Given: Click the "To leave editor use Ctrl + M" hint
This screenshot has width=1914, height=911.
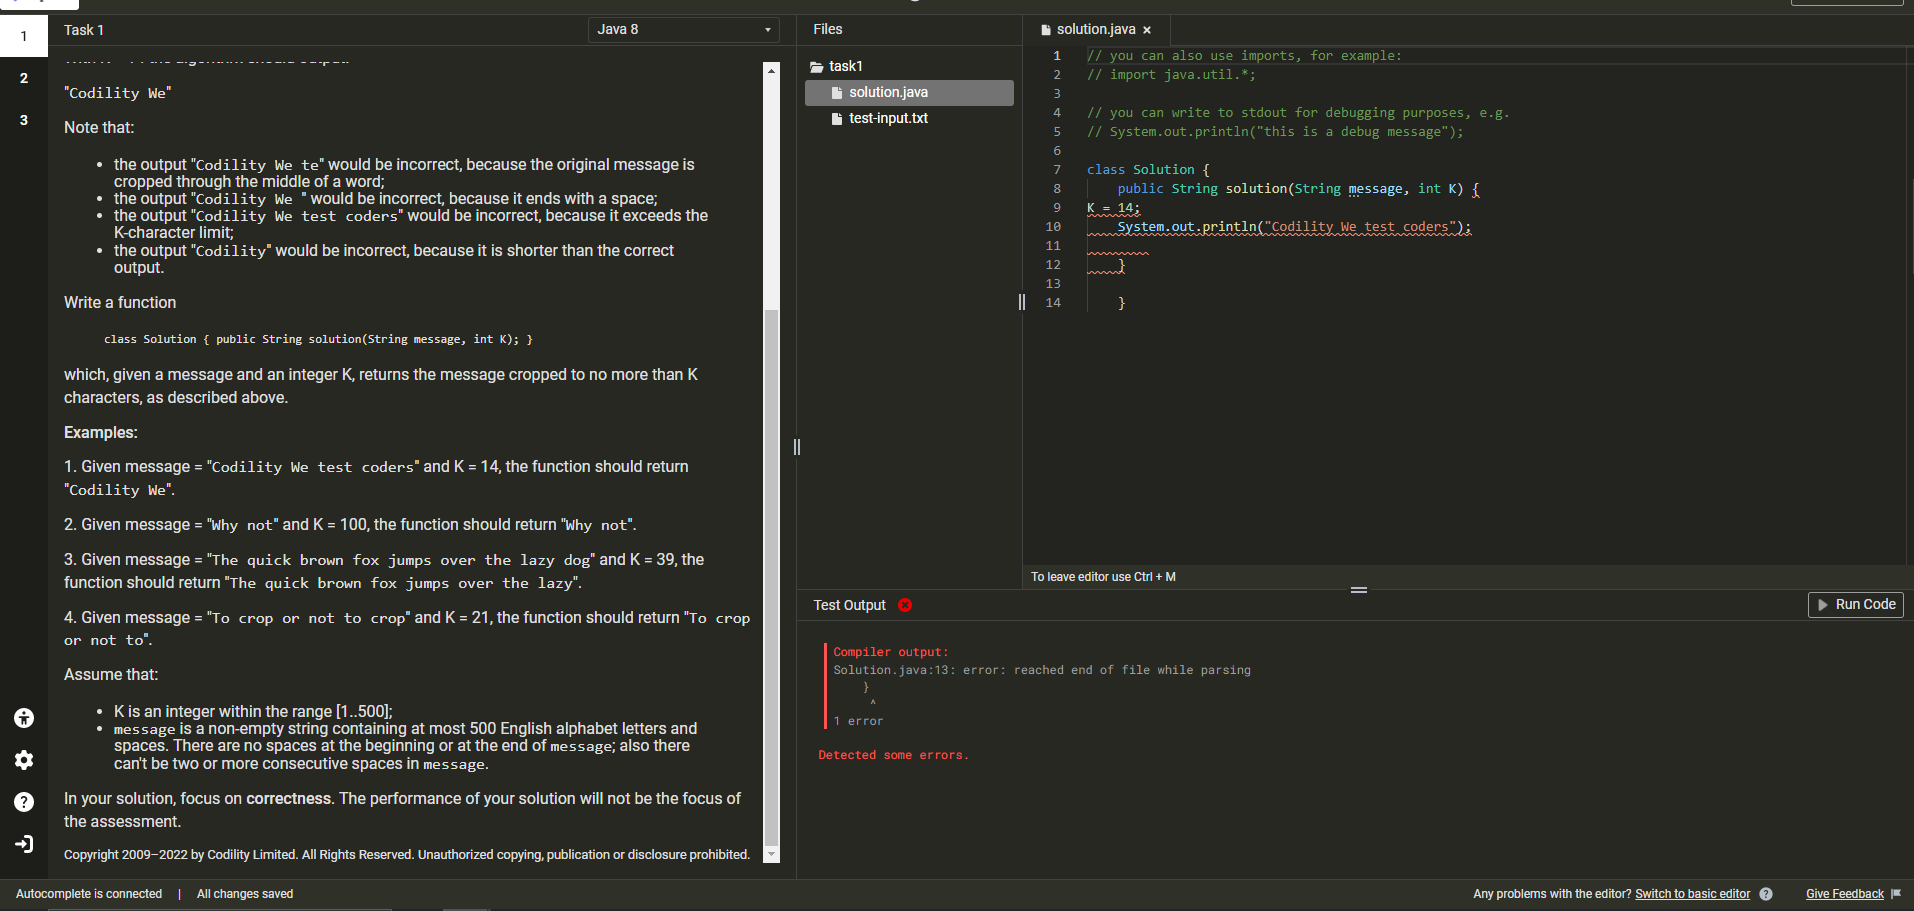Looking at the screenshot, I should click(1103, 577).
